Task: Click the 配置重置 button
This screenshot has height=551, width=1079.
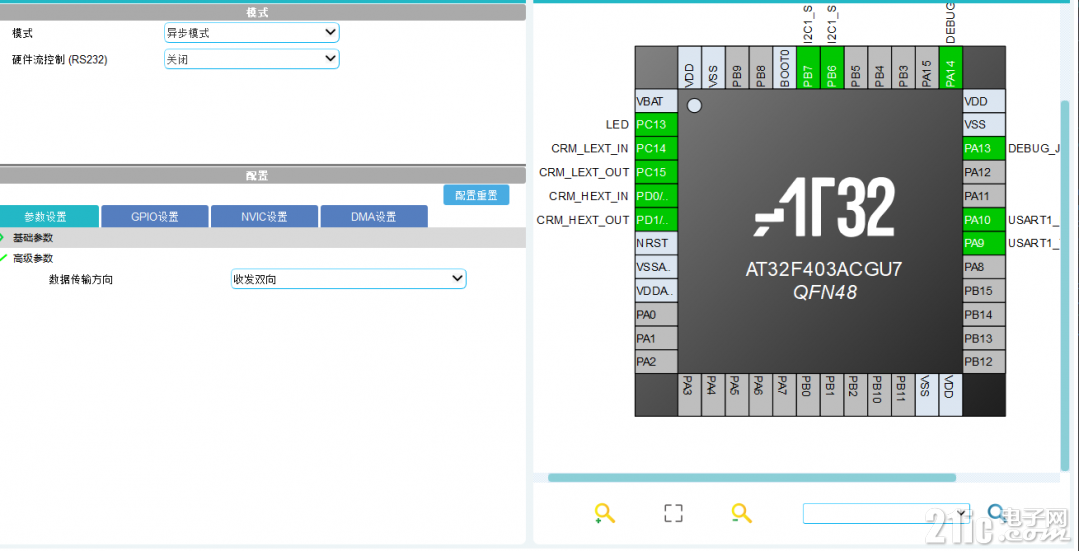Action: pyautogui.click(x=476, y=195)
